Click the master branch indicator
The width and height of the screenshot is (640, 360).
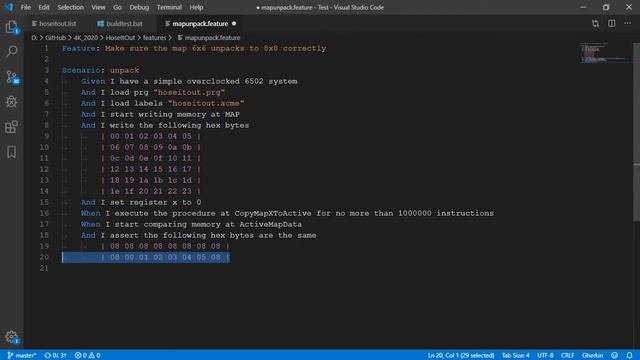22,356
